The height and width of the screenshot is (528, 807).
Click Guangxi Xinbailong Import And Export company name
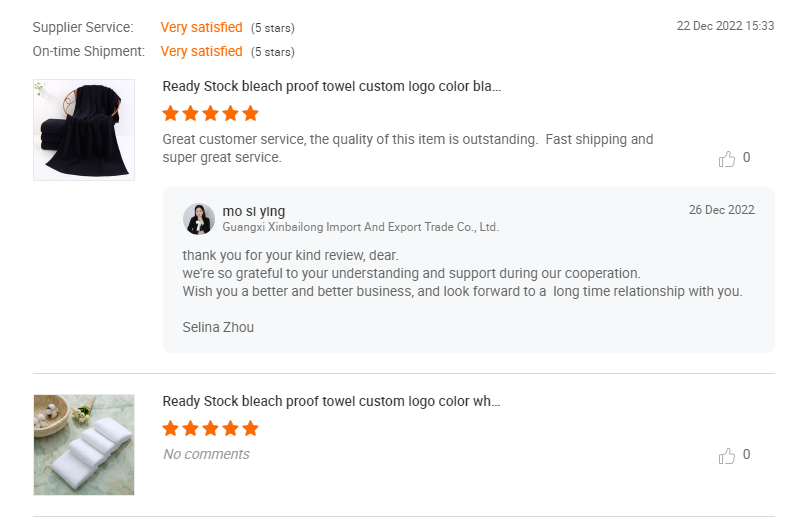coord(360,227)
